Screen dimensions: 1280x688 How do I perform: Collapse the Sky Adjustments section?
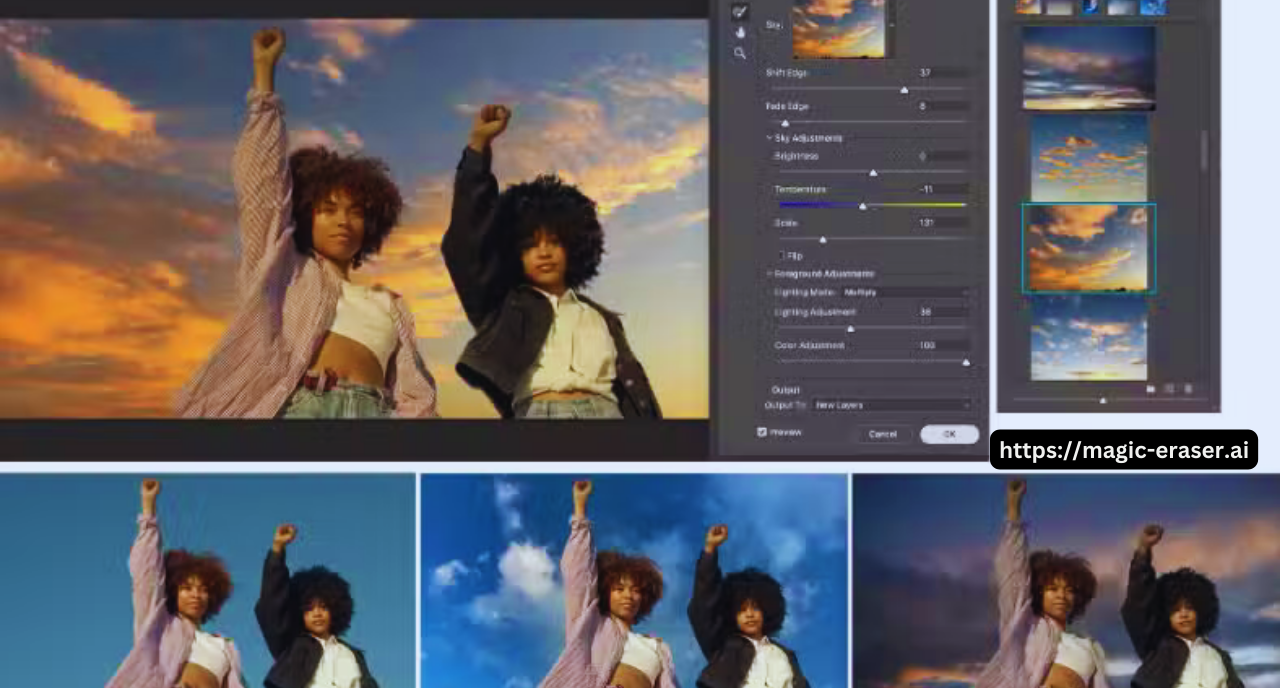[769, 138]
